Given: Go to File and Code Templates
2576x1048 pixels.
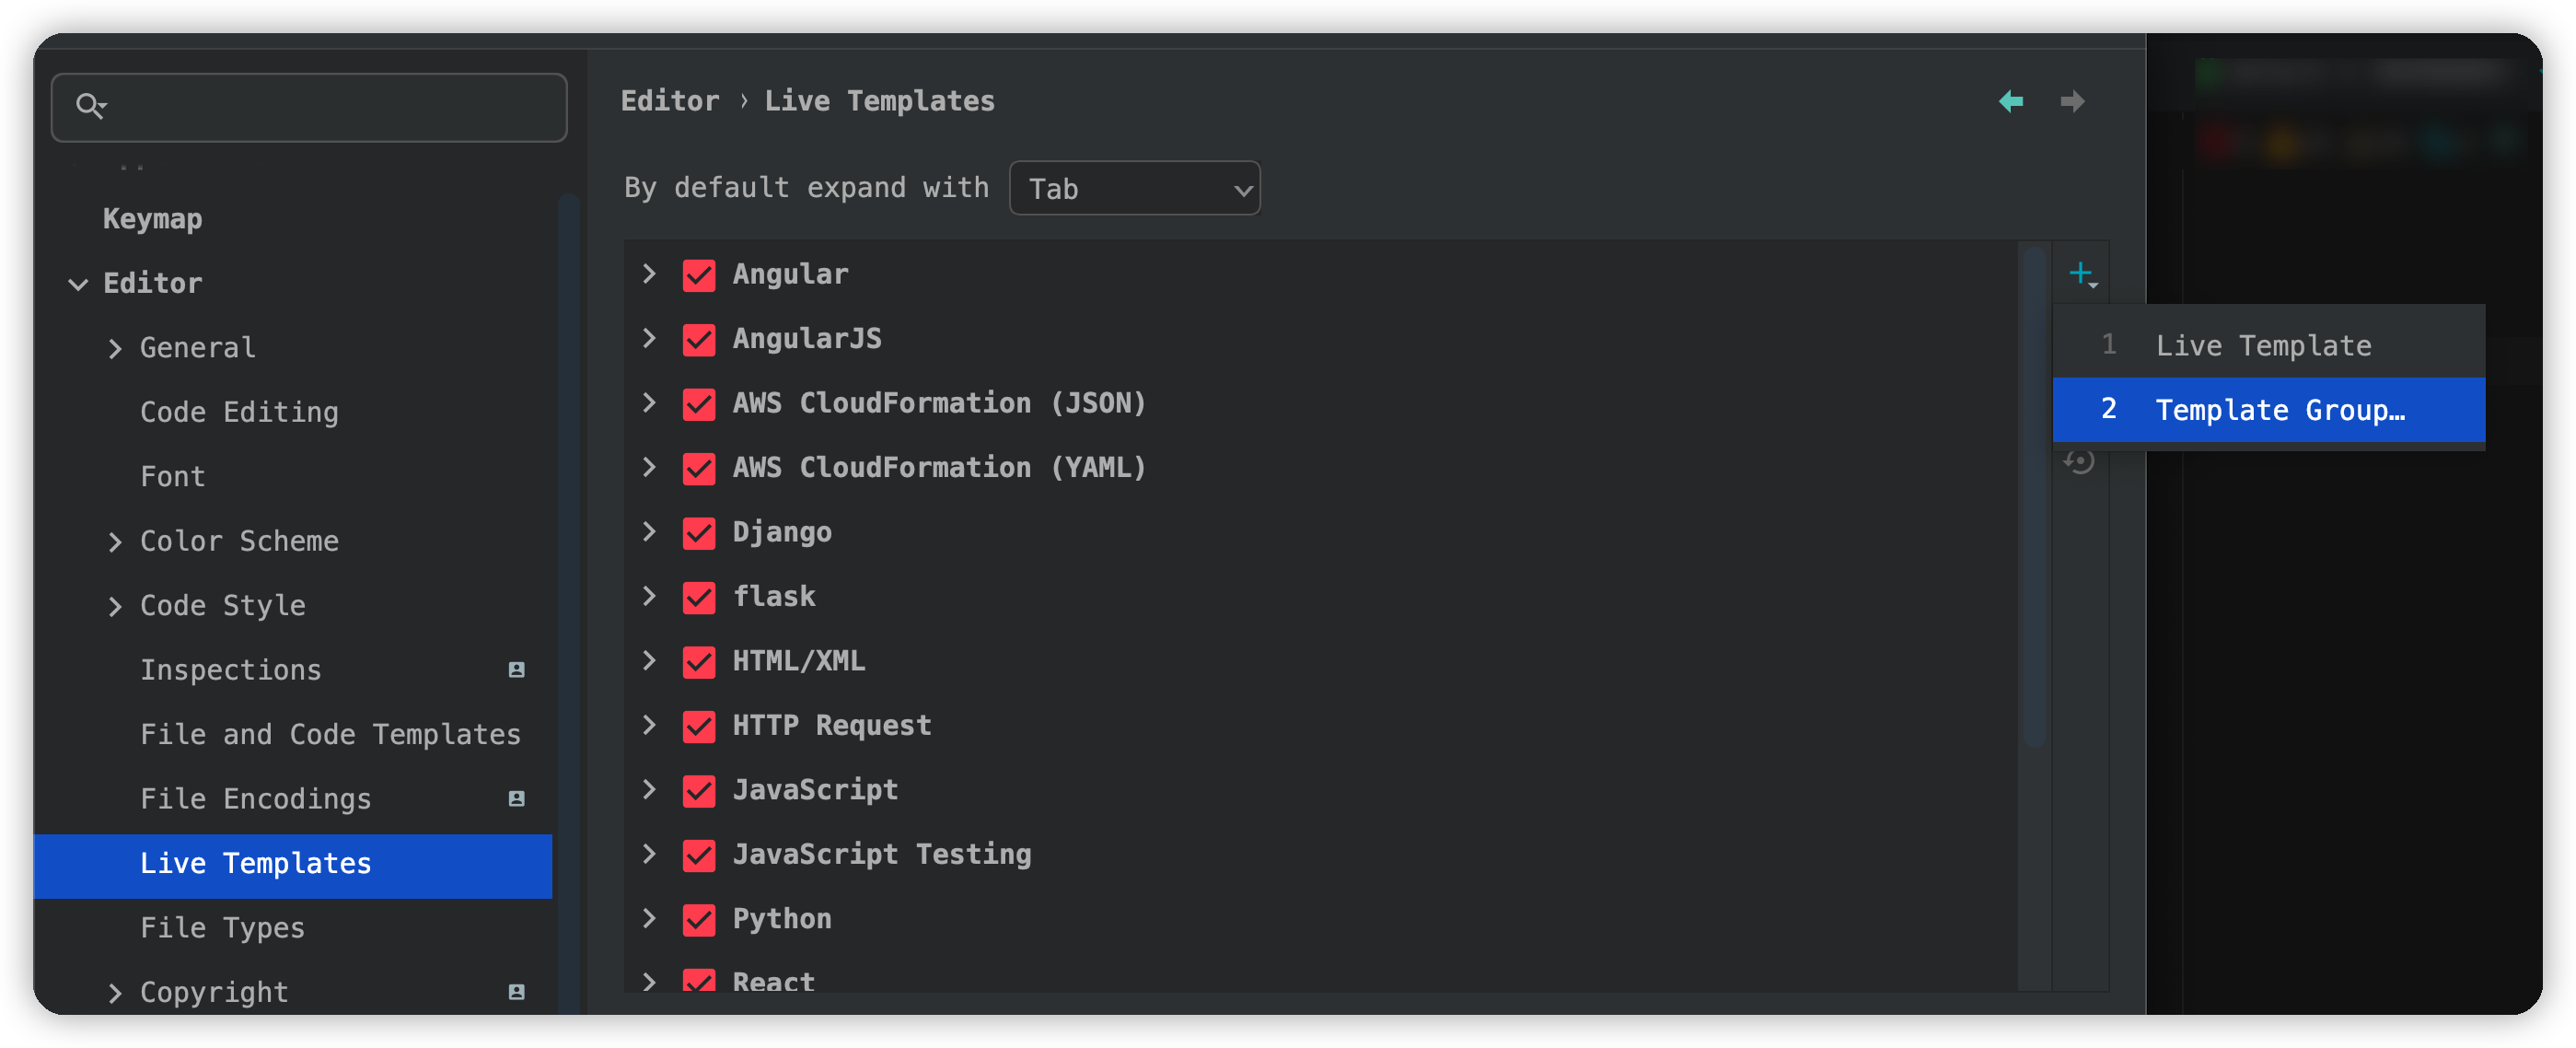Looking at the screenshot, I should (330, 735).
